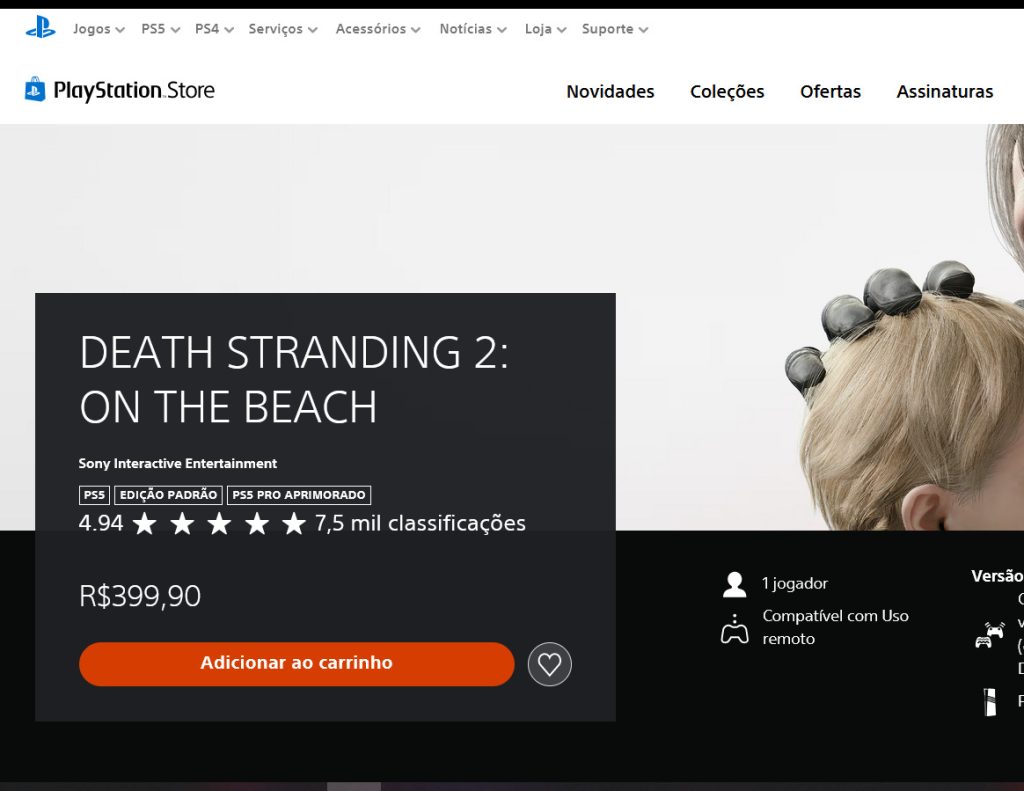Click the PlayStation Store wordmark link
Screen dimensions: 1024x791
[x=134, y=90]
